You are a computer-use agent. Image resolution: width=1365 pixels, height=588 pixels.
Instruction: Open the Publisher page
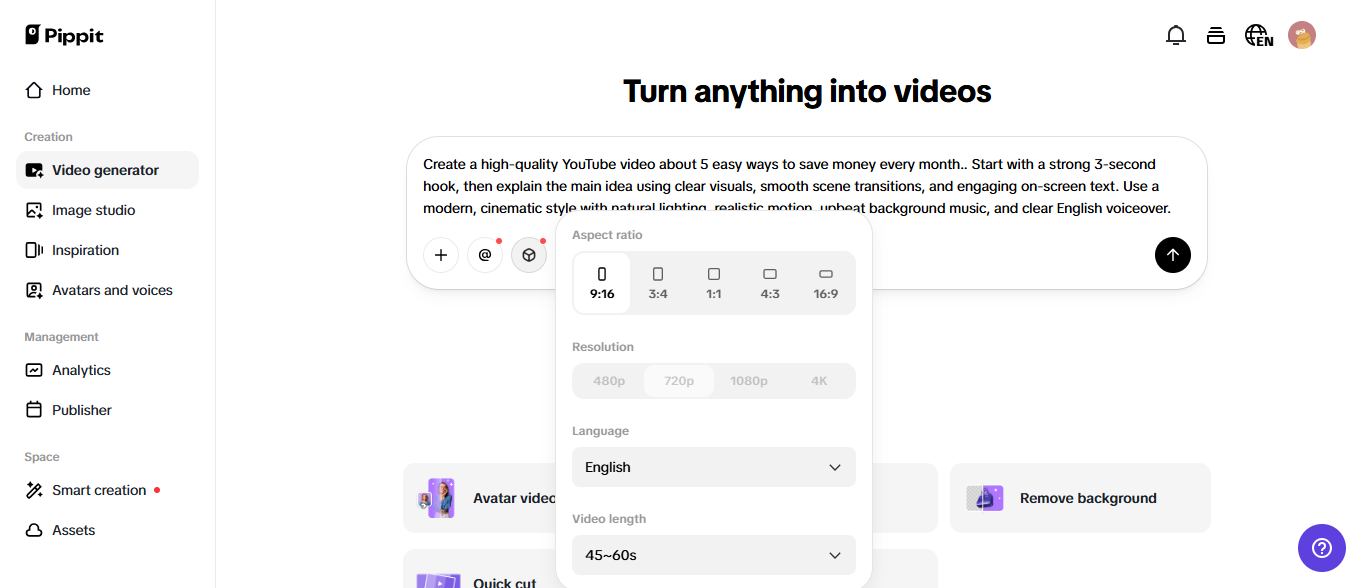[x=107, y=410]
